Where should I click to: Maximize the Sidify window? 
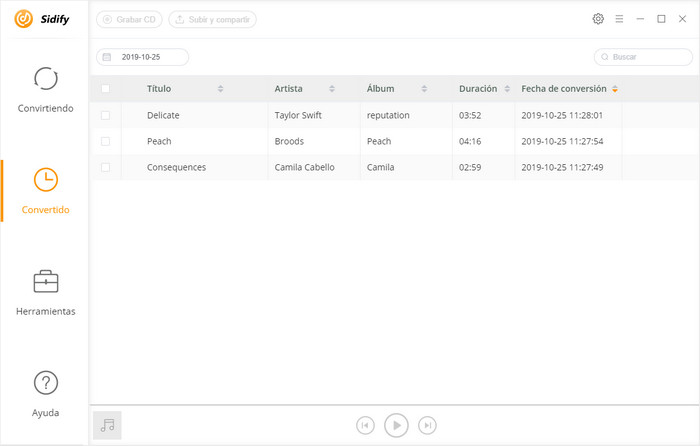(x=661, y=19)
